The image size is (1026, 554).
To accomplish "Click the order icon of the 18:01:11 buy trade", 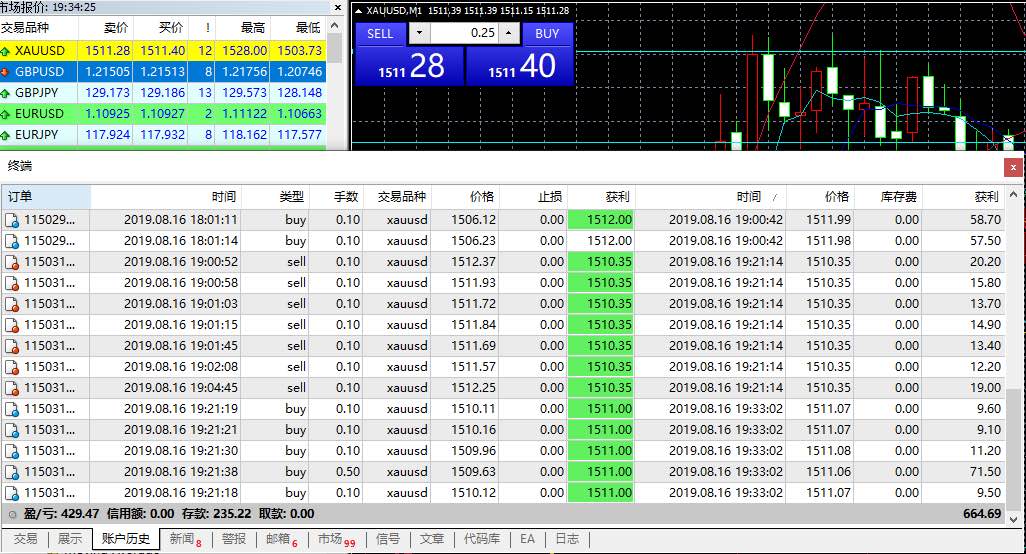I will click(12, 220).
